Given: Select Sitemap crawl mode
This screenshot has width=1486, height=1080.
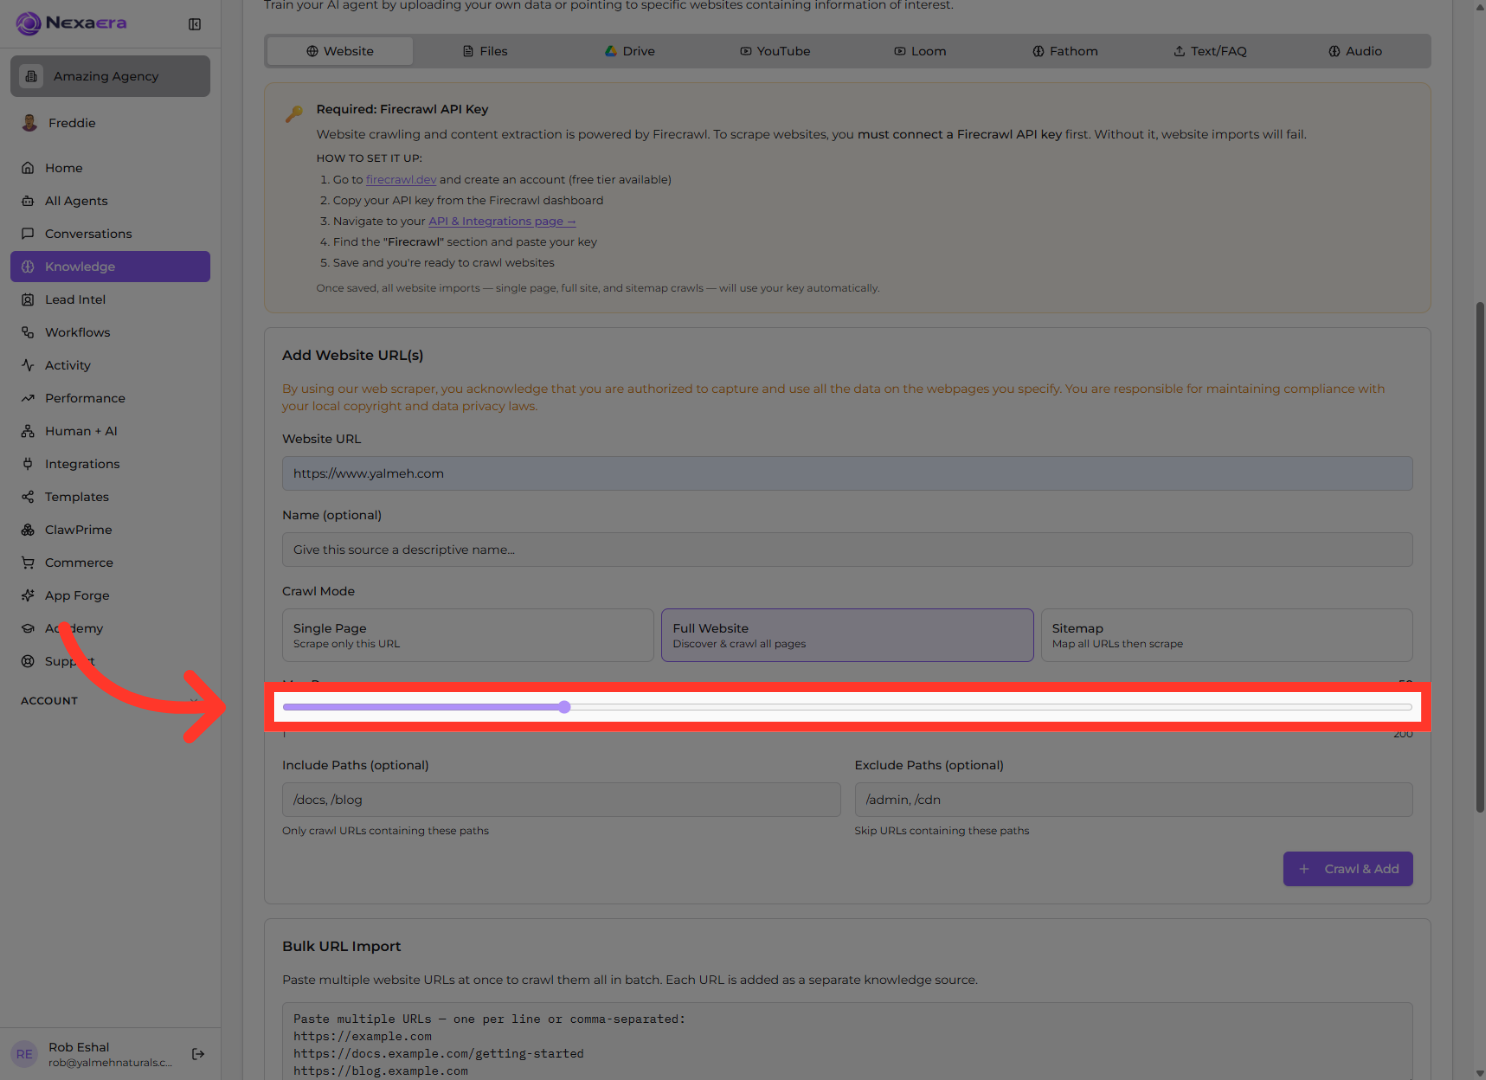Looking at the screenshot, I should 1227,635.
